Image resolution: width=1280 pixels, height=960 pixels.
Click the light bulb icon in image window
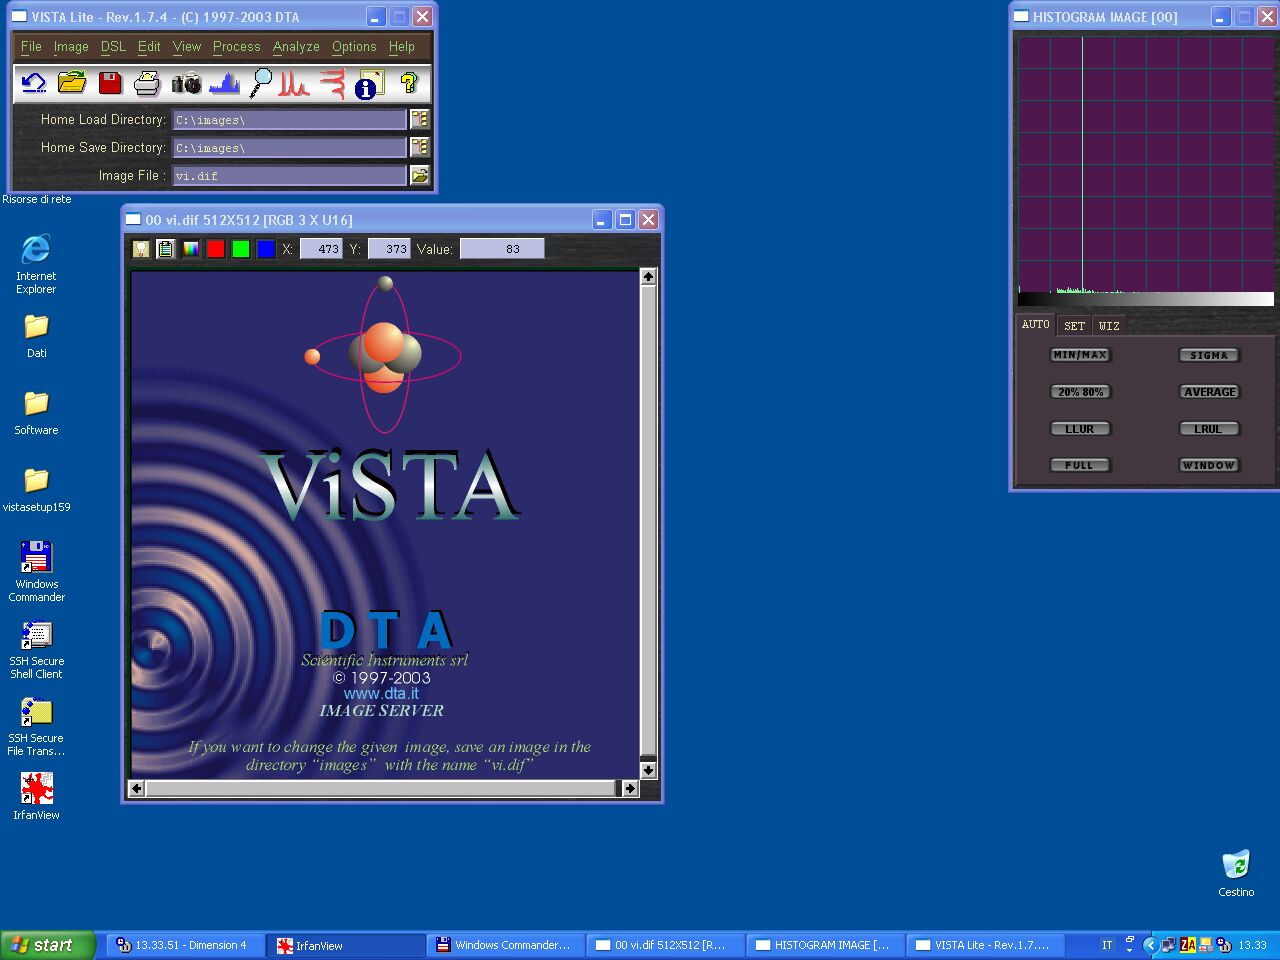pos(141,249)
